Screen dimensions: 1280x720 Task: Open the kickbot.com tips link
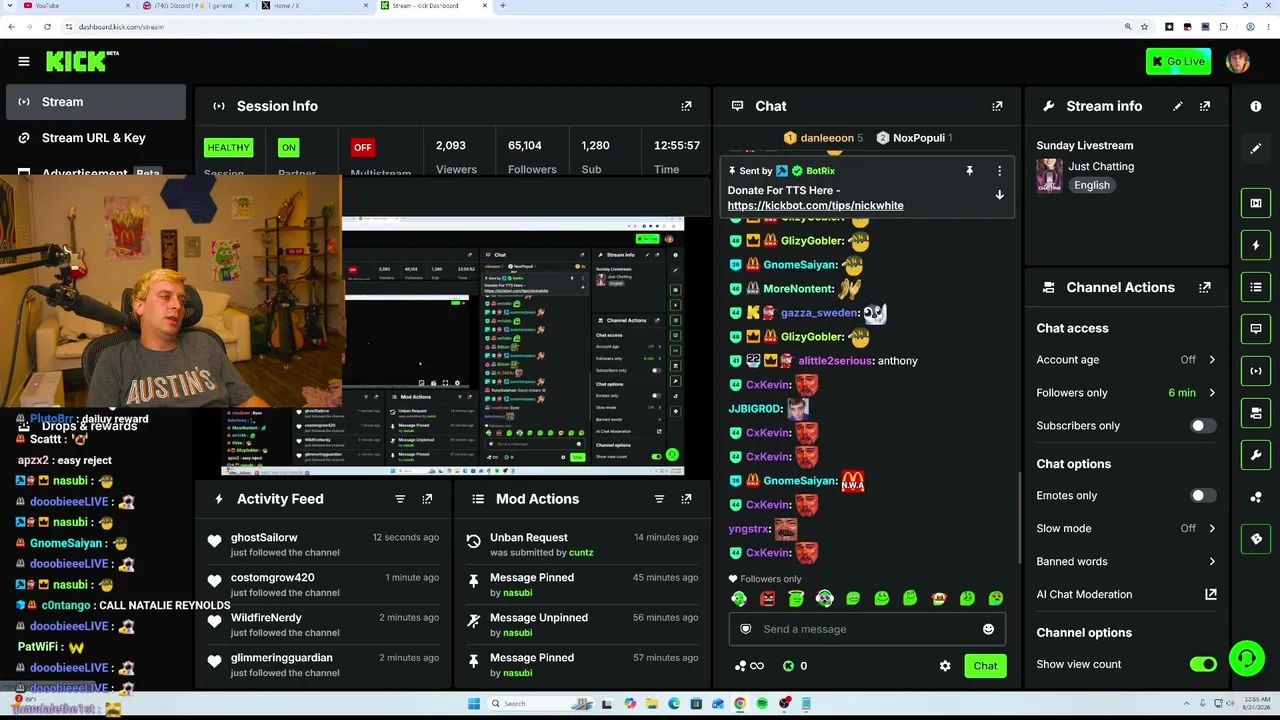[815, 206]
